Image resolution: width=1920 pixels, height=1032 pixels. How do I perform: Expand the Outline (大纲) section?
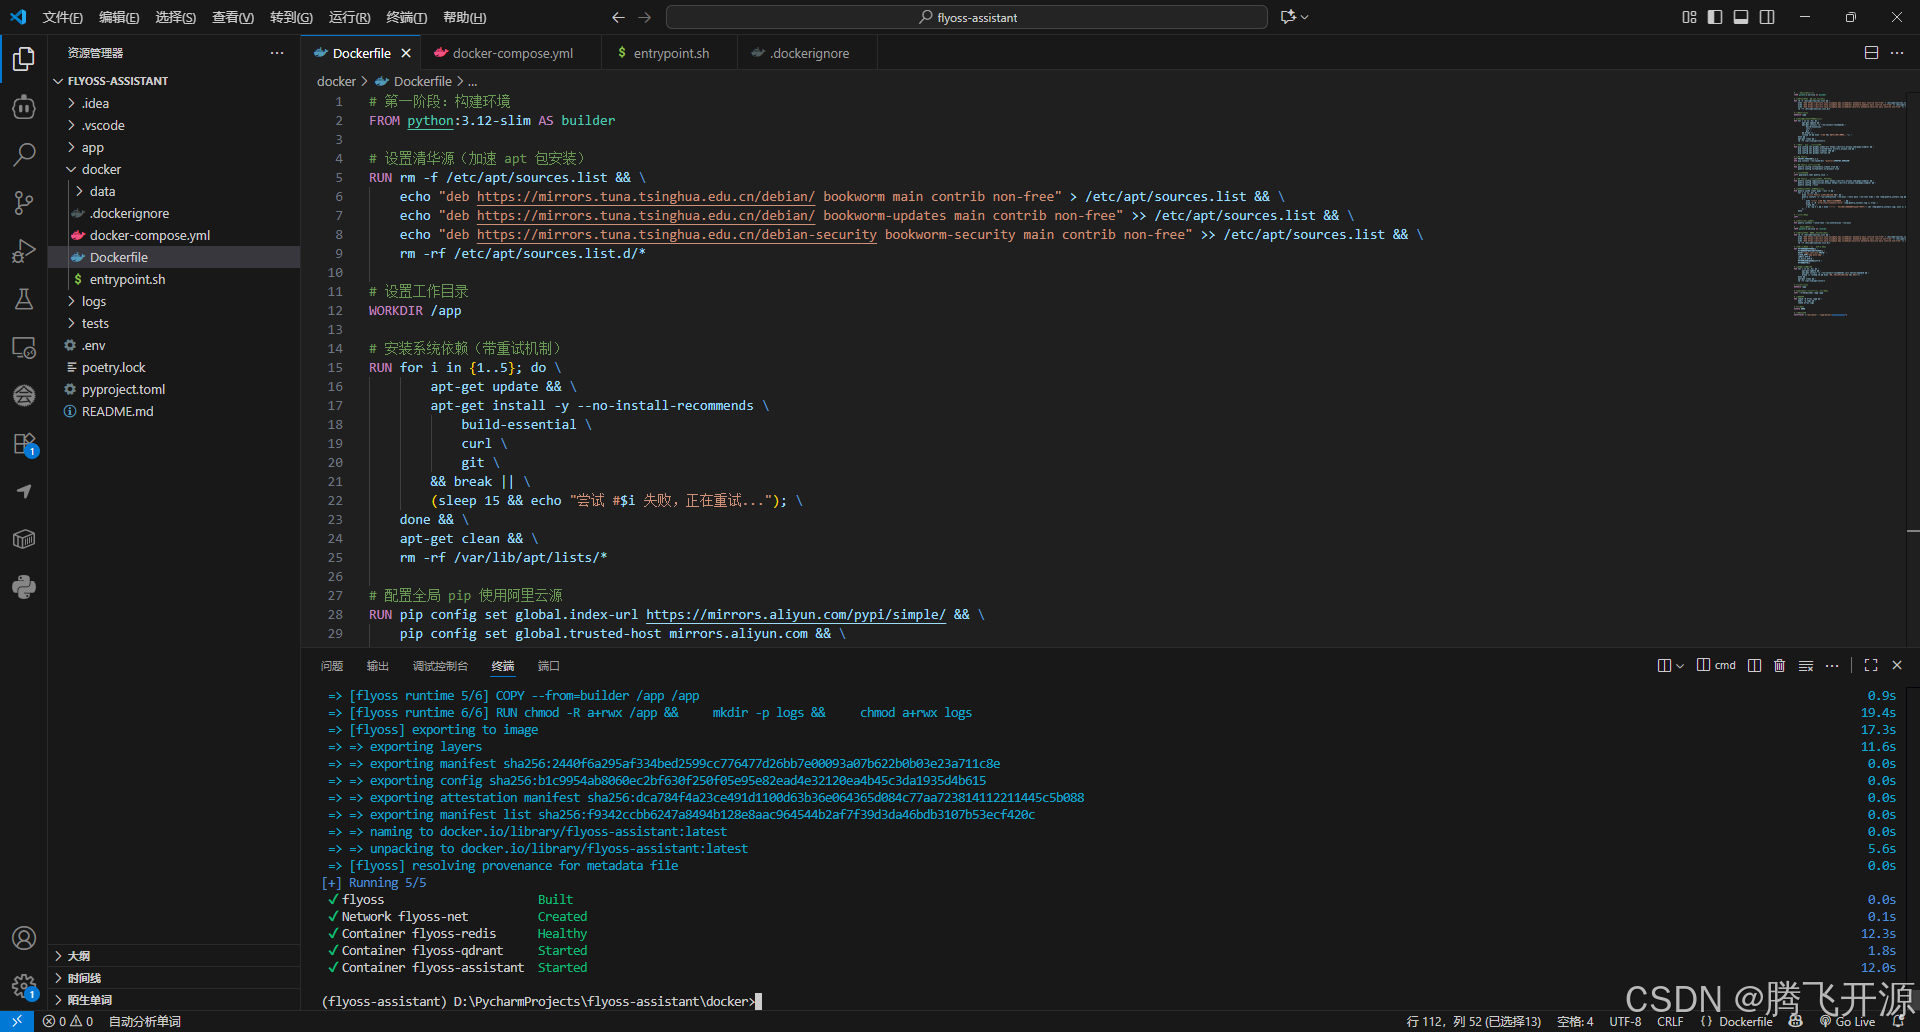pyautogui.click(x=174, y=956)
